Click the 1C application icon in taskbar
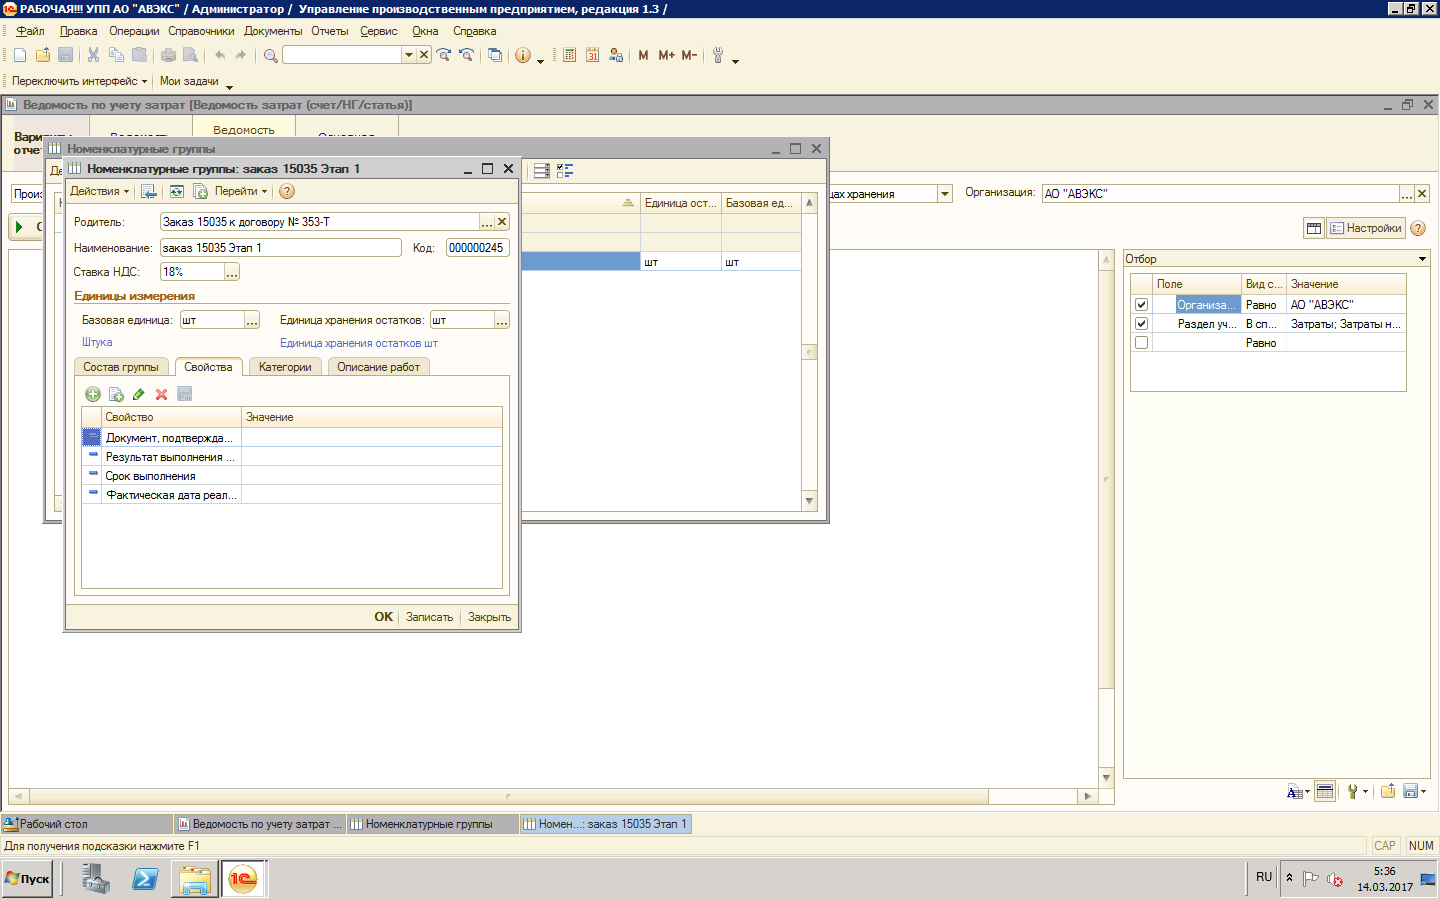This screenshot has width=1440, height=900. (x=243, y=879)
